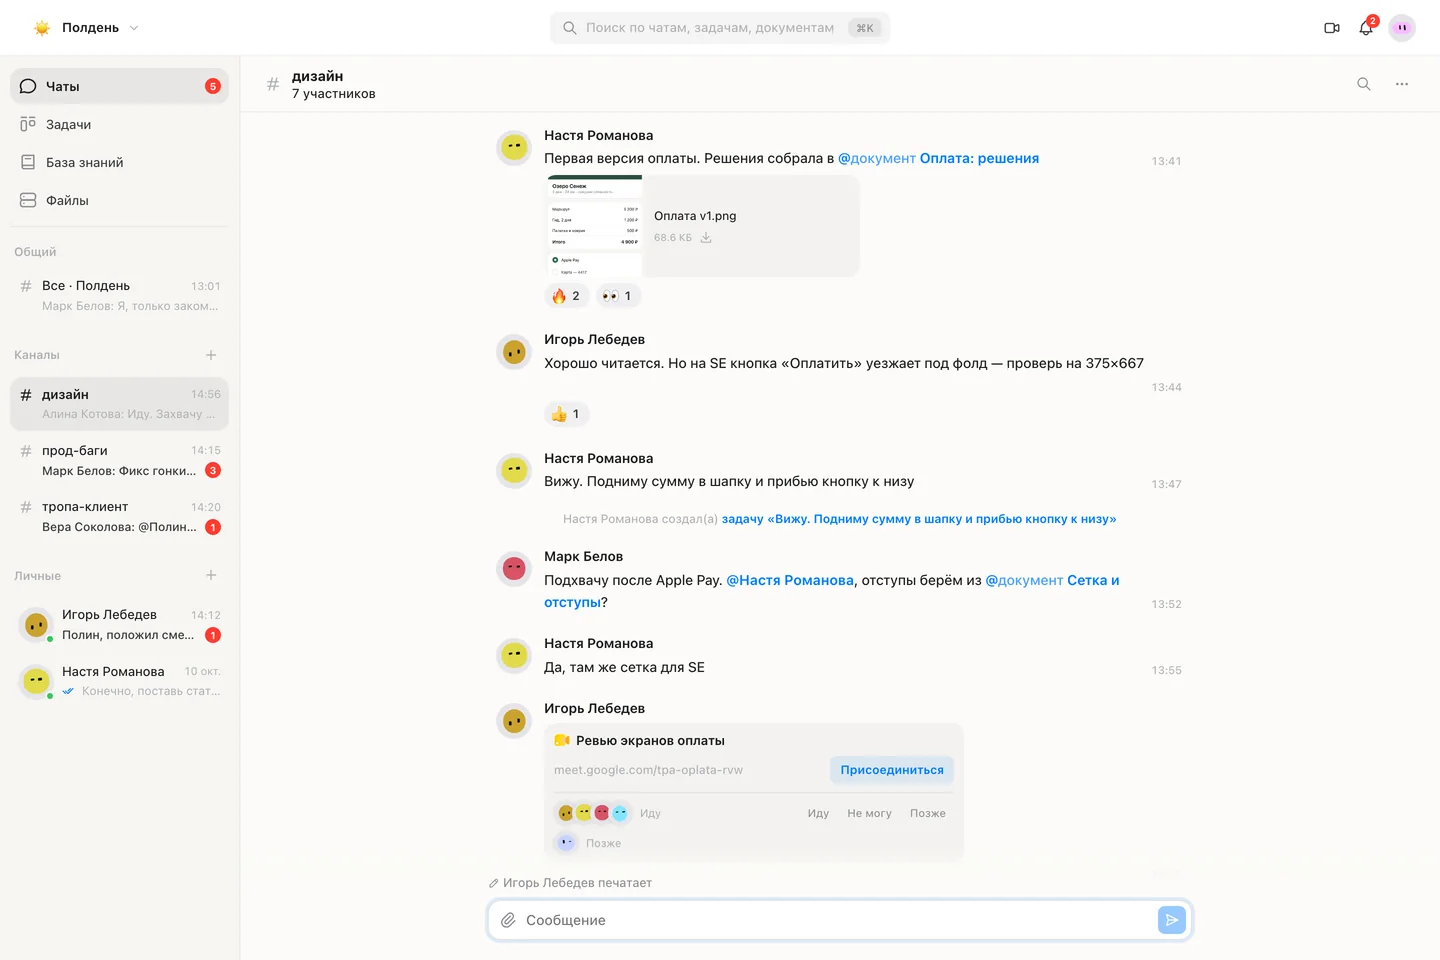
Task: Go to База знаний
Action: pyautogui.click(x=119, y=162)
